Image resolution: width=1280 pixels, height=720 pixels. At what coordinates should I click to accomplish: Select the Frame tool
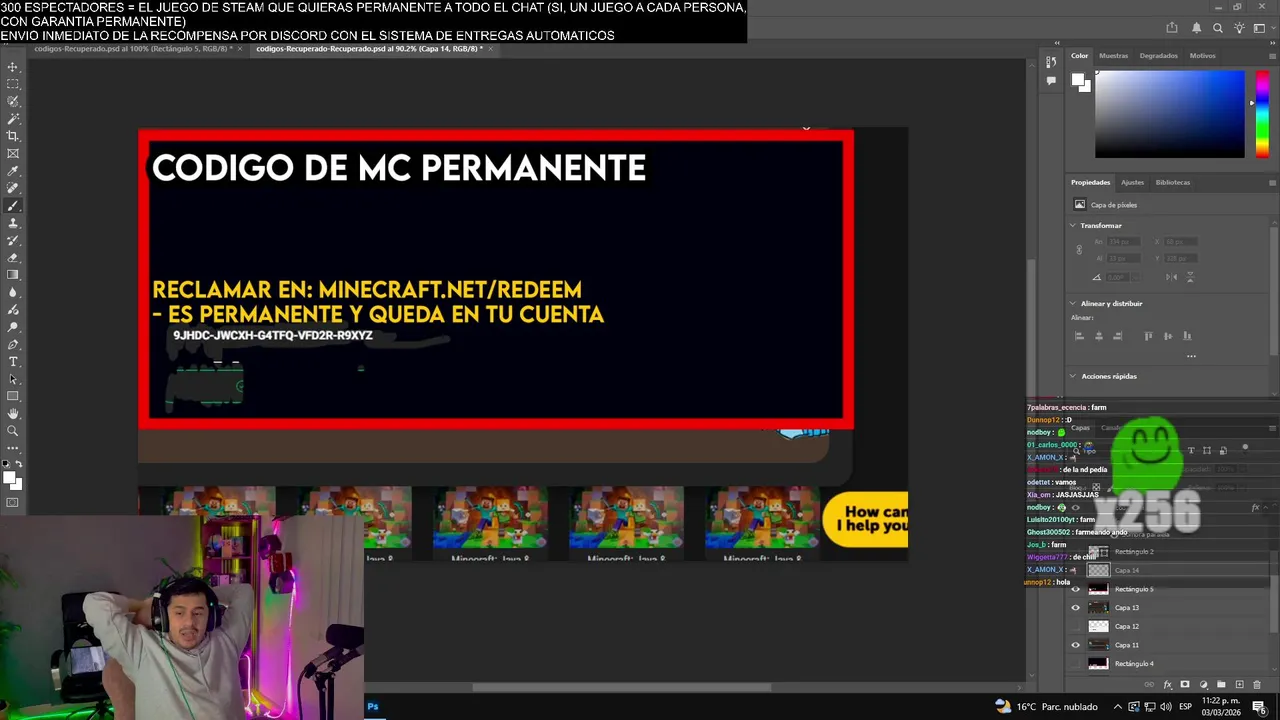coord(13,153)
